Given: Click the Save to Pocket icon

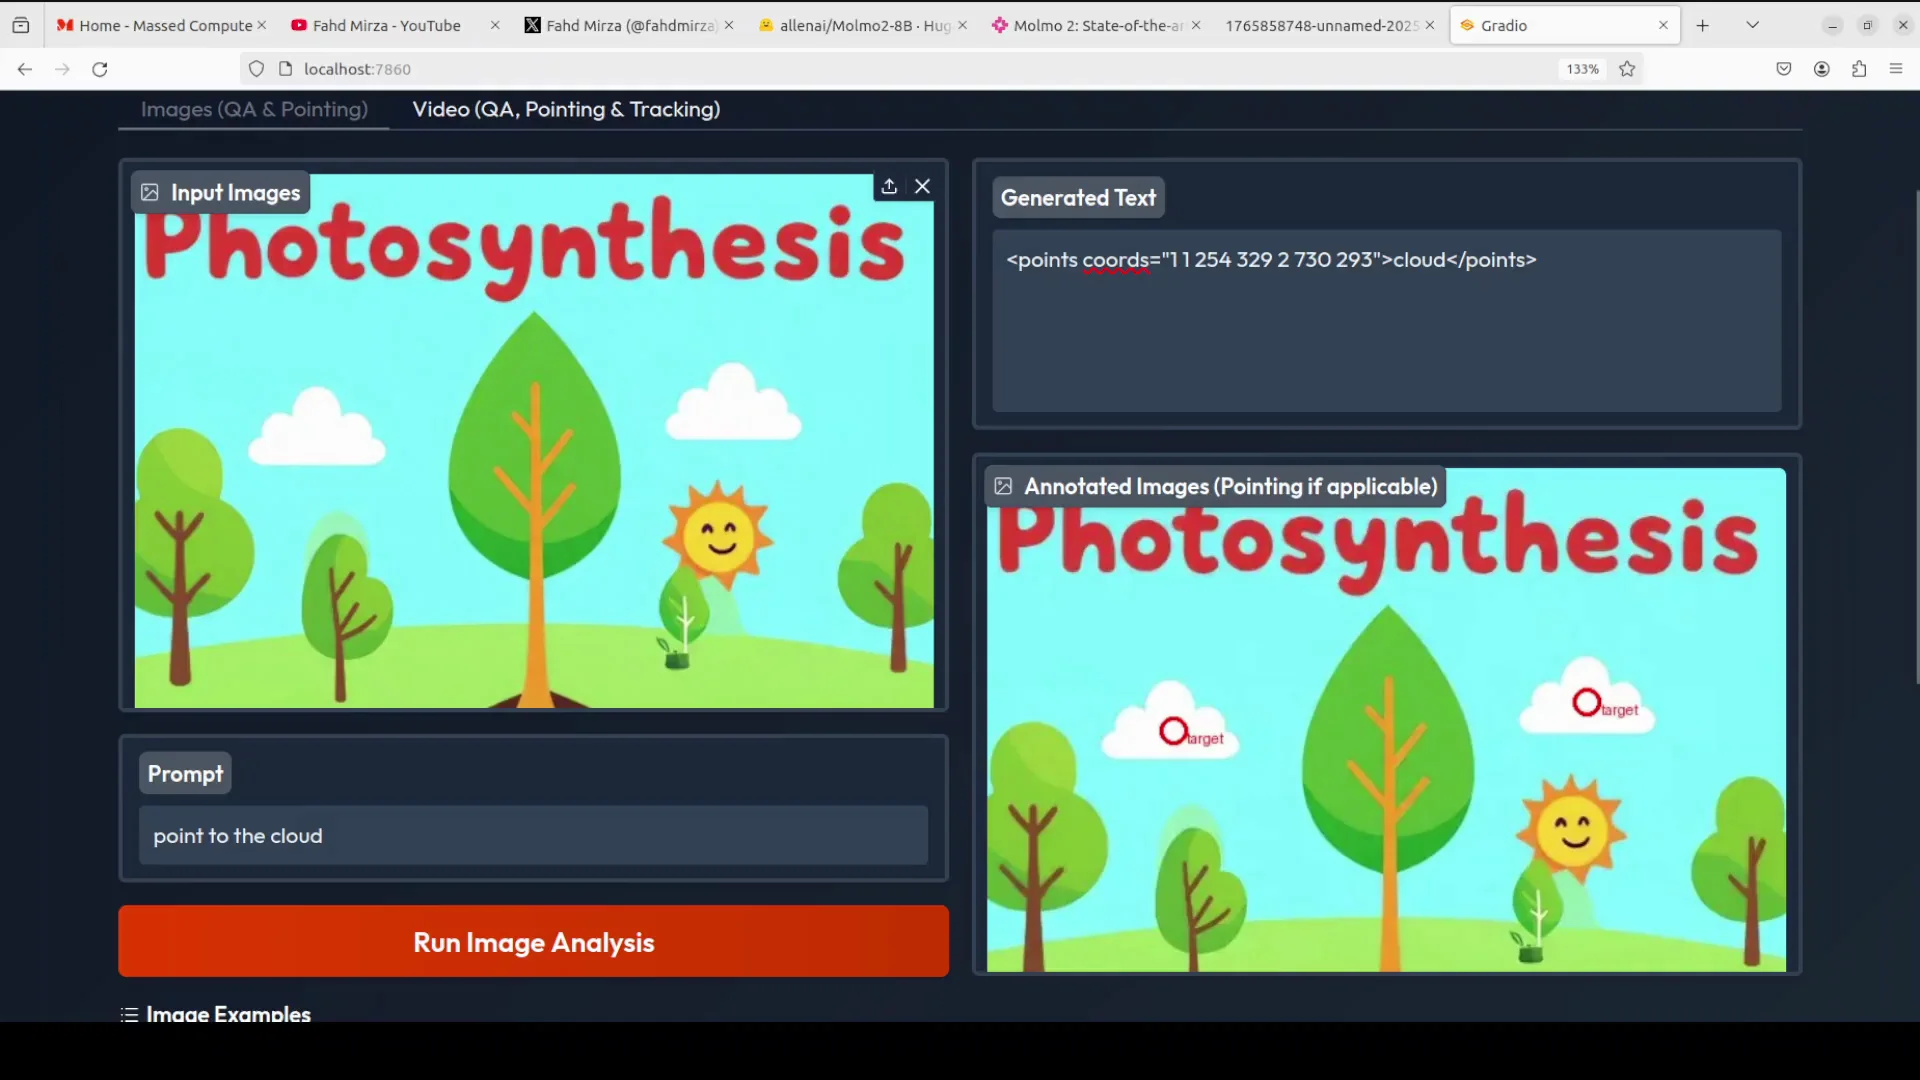Looking at the screenshot, I should pyautogui.click(x=1784, y=69).
